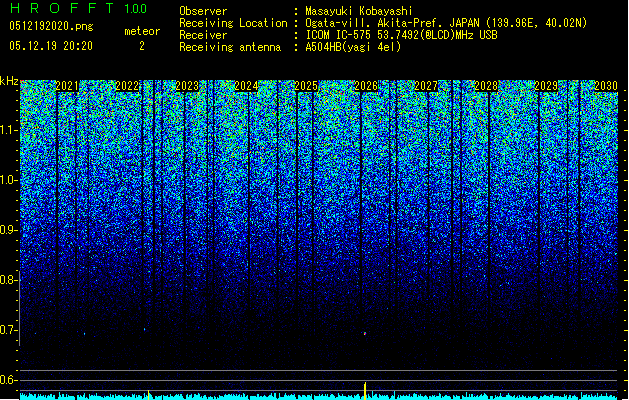
Task: Click the 0.8 kHz axis label
Action: point(9,280)
